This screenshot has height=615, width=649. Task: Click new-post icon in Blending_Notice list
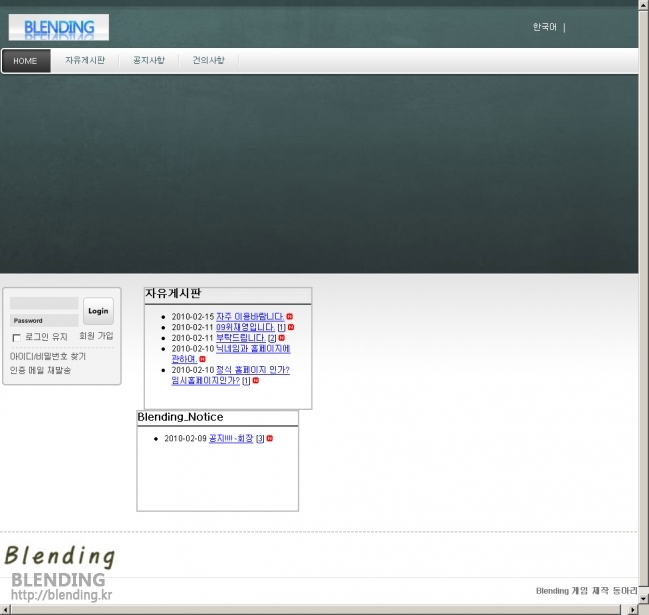click(x=270, y=438)
